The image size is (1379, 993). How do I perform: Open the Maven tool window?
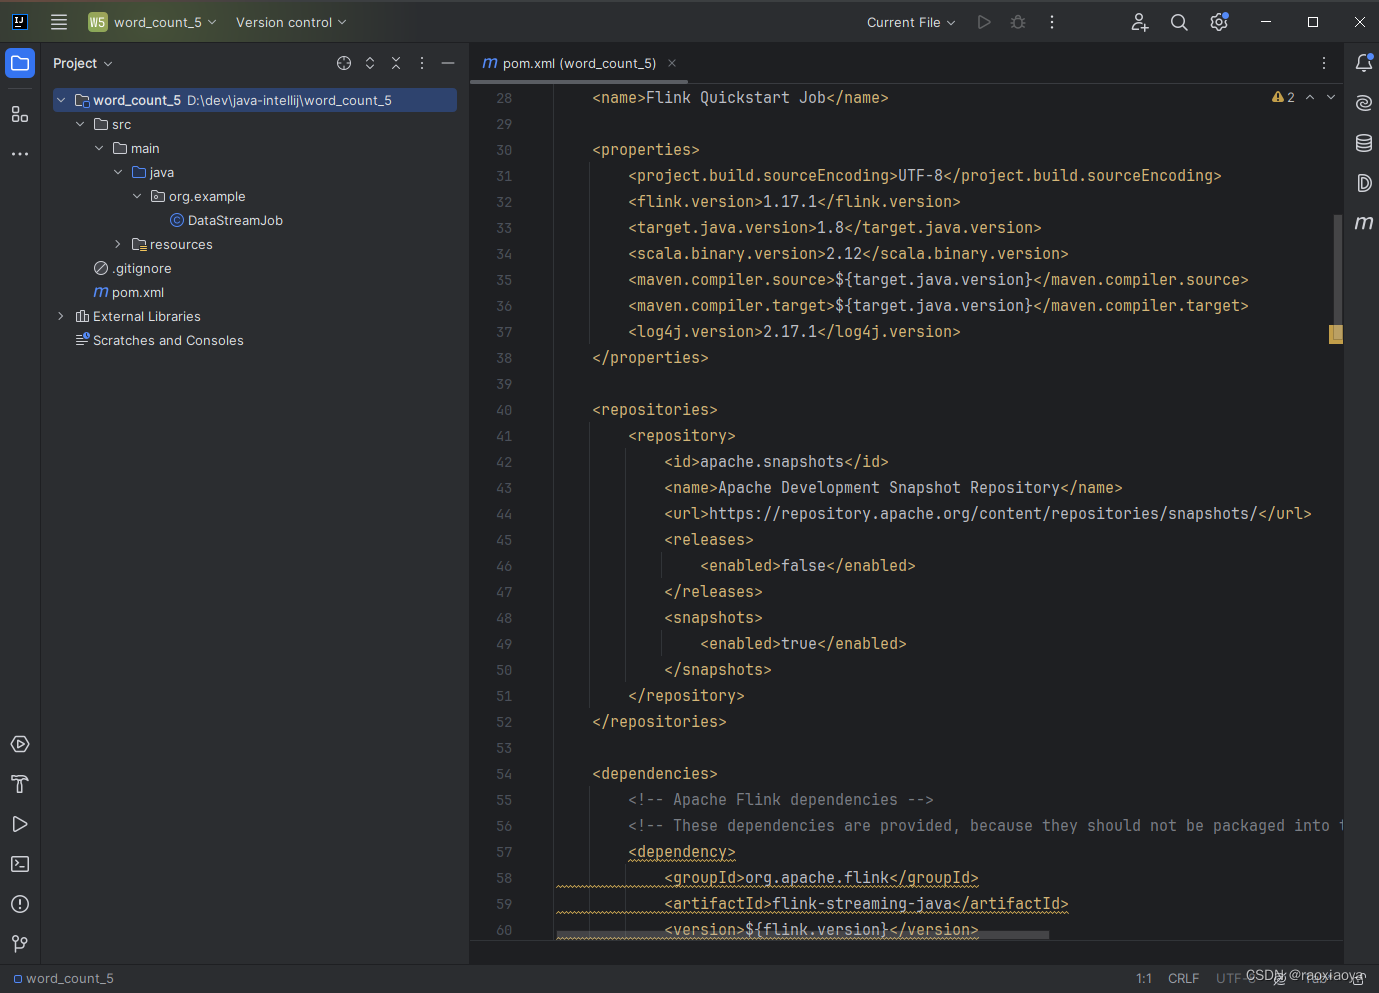pos(1363,223)
